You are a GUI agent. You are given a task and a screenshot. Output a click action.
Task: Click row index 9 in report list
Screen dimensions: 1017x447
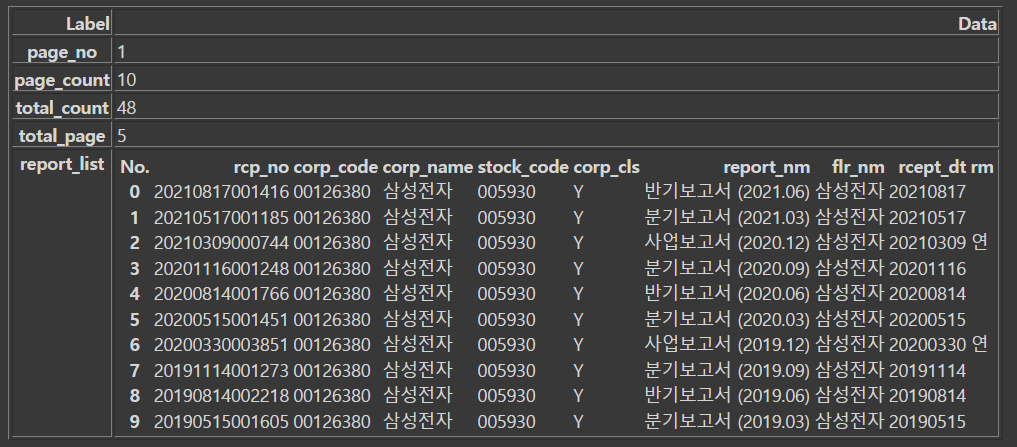point(134,422)
